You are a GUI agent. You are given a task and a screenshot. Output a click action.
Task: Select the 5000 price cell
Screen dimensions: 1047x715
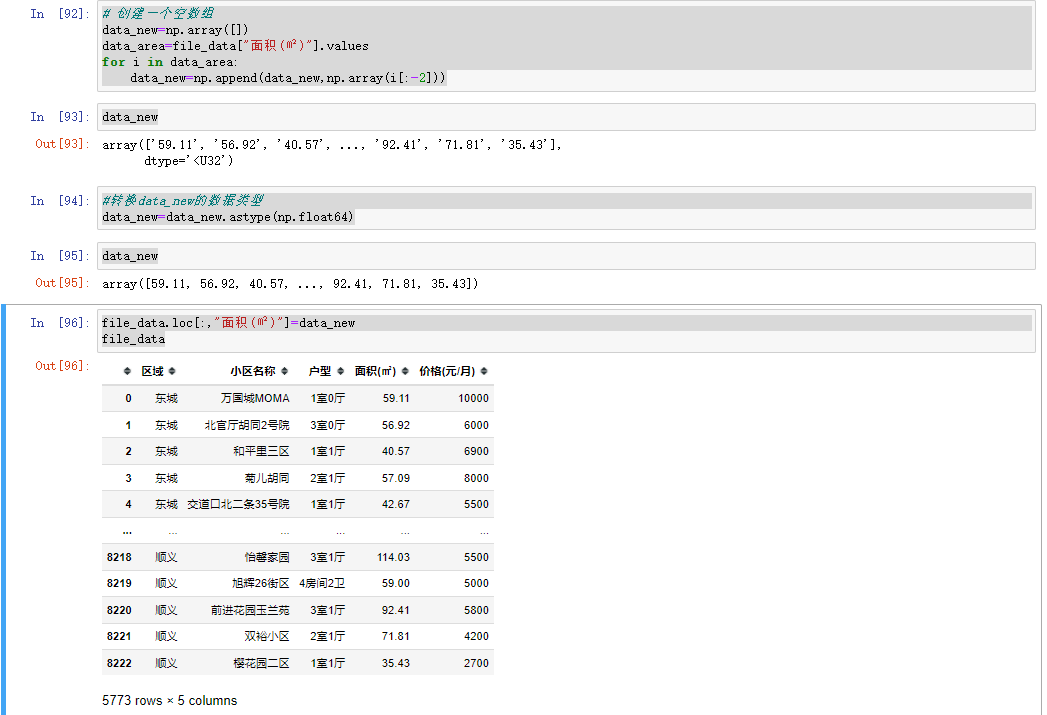[476, 583]
